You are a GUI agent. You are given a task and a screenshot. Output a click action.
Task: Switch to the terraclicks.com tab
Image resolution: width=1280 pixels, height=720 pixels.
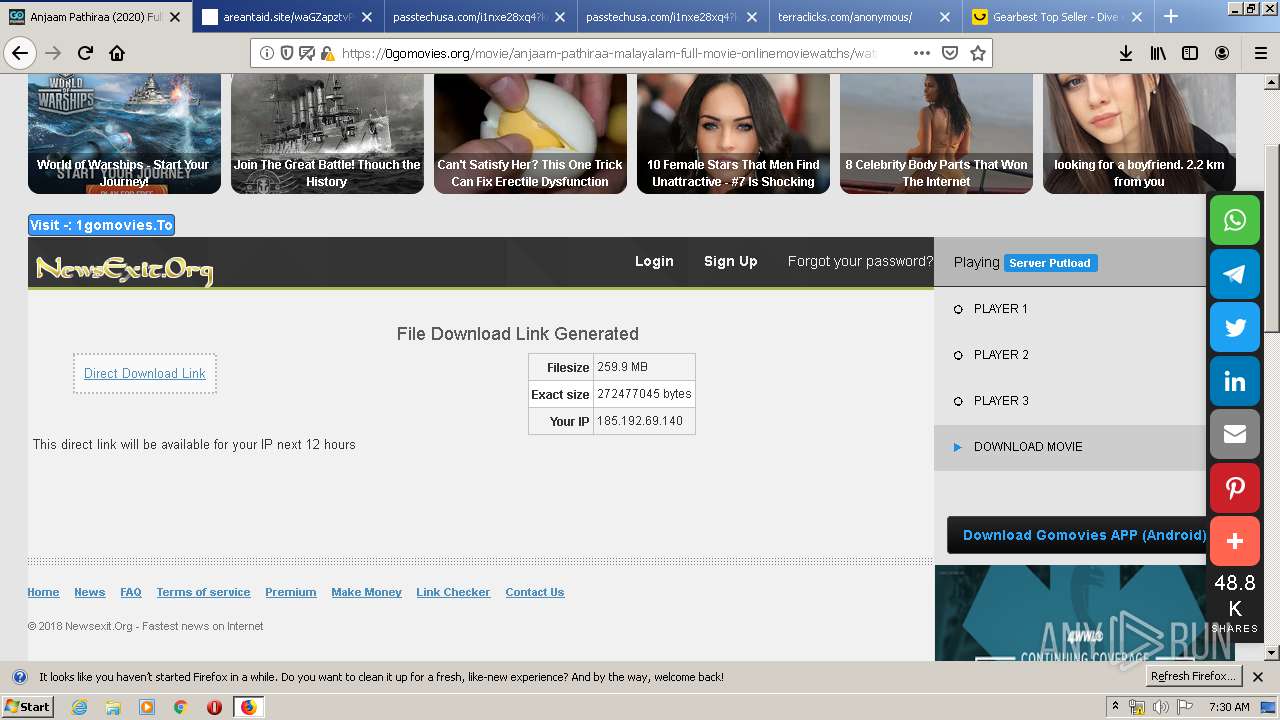click(866, 16)
